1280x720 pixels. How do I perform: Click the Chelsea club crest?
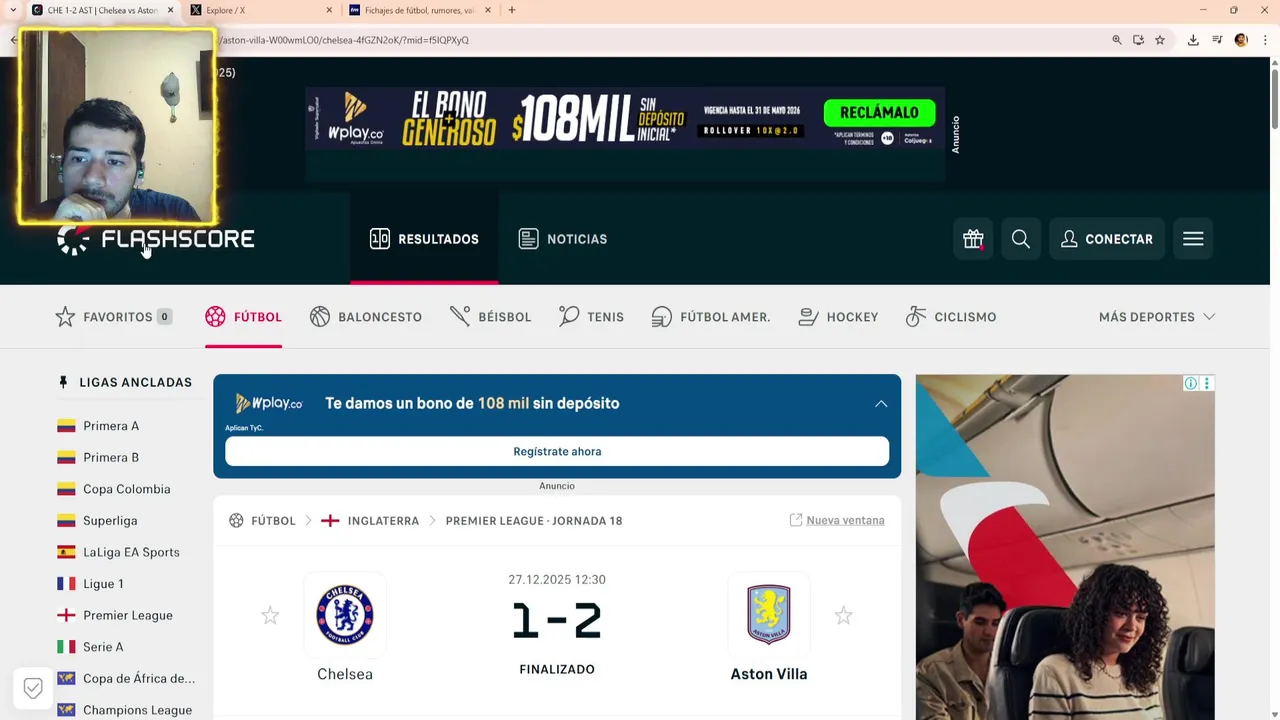coord(345,615)
